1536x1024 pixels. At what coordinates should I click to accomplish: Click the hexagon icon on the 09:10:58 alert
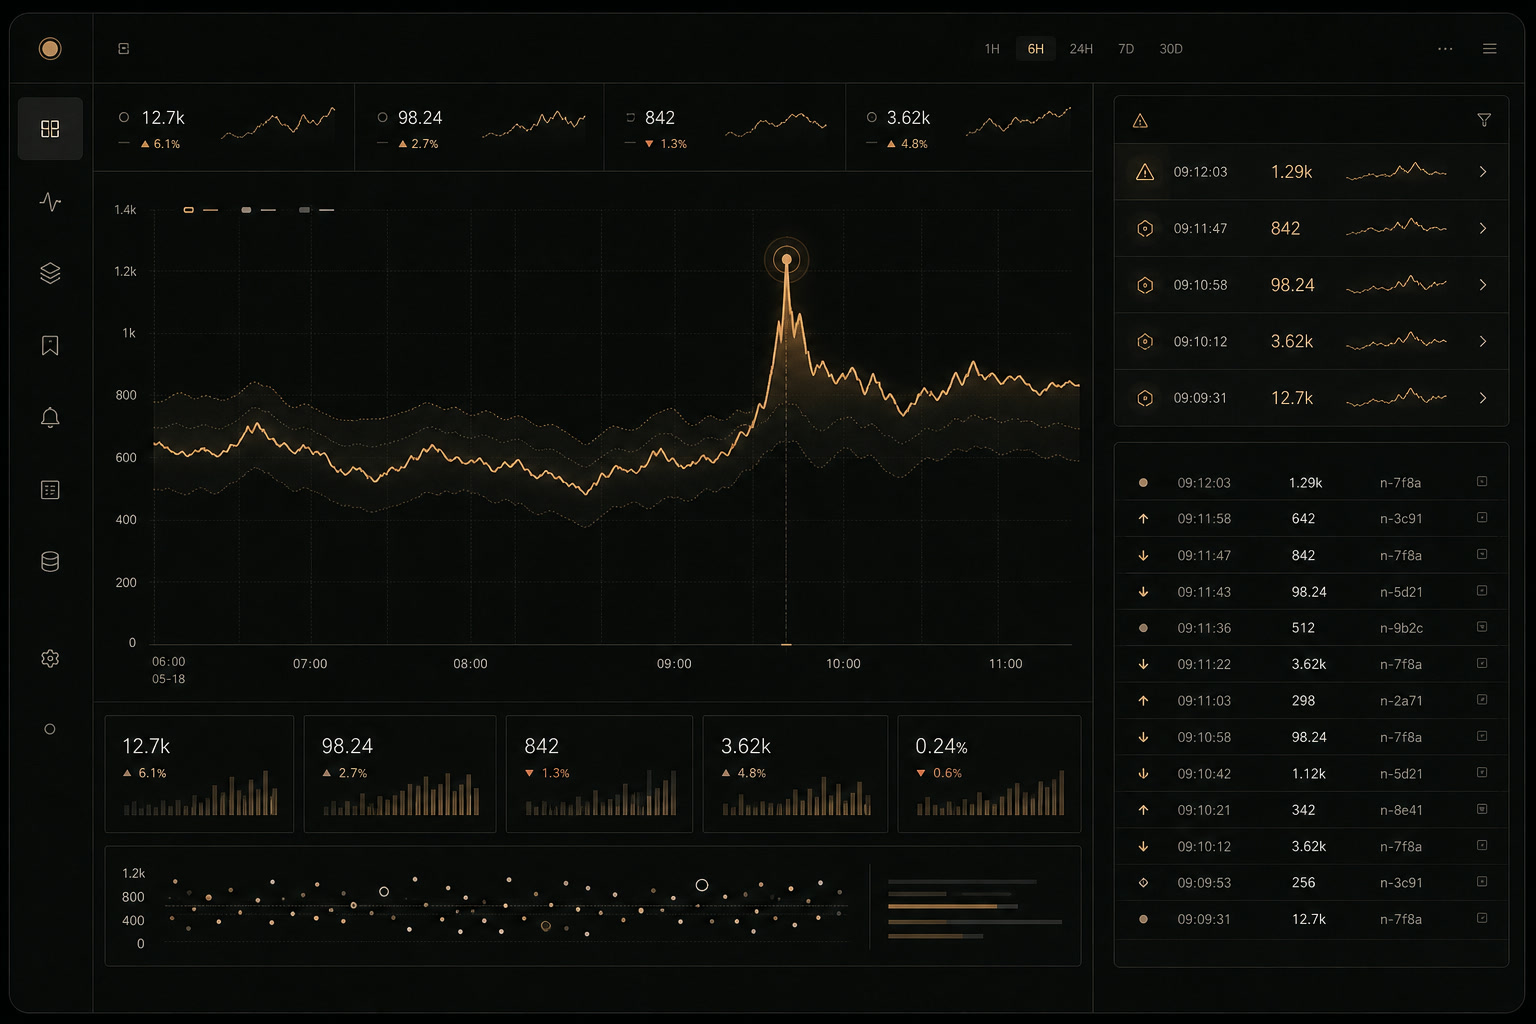click(1145, 285)
